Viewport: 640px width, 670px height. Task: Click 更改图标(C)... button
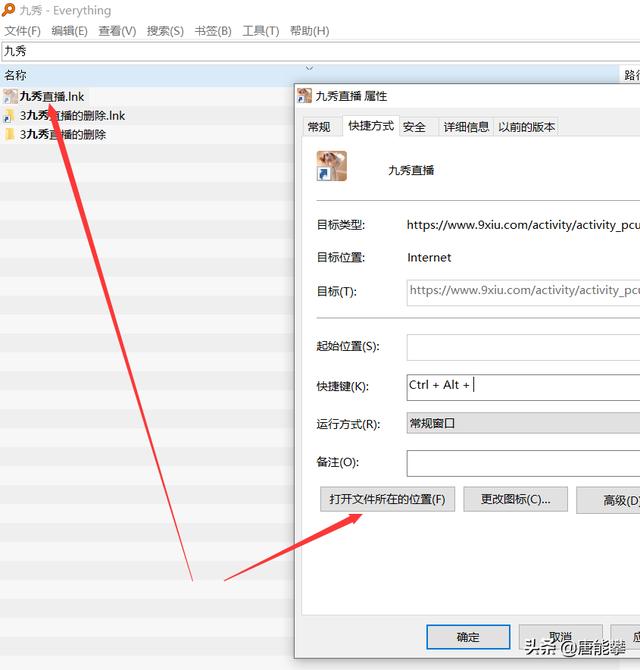coord(516,499)
